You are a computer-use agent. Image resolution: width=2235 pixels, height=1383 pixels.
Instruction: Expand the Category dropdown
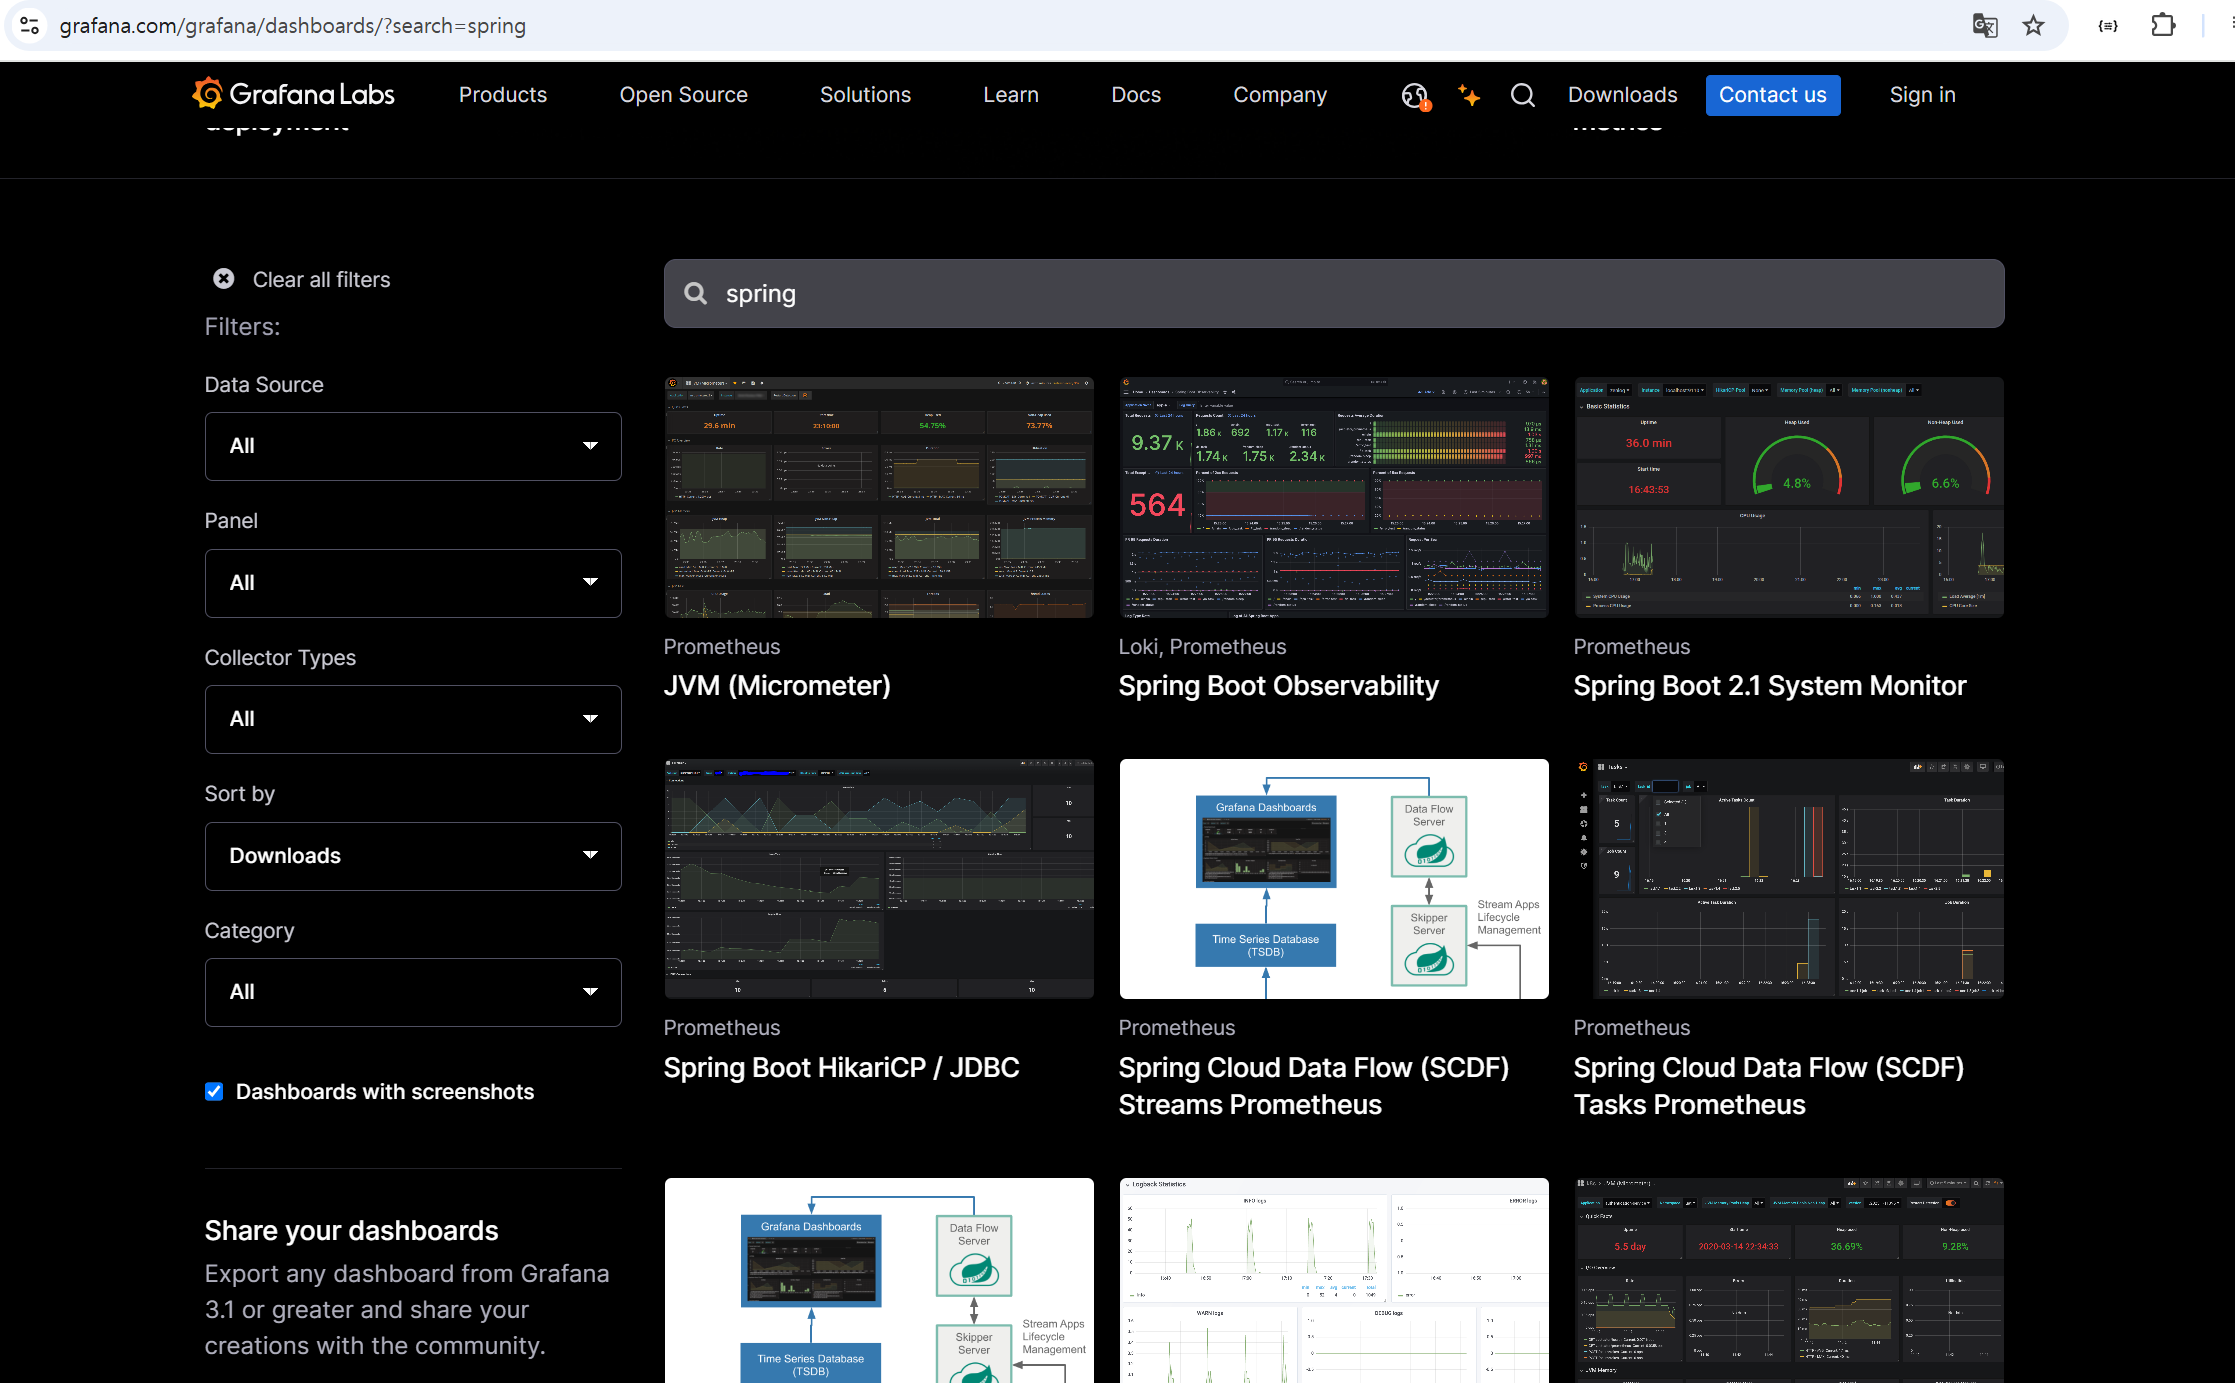point(413,992)
